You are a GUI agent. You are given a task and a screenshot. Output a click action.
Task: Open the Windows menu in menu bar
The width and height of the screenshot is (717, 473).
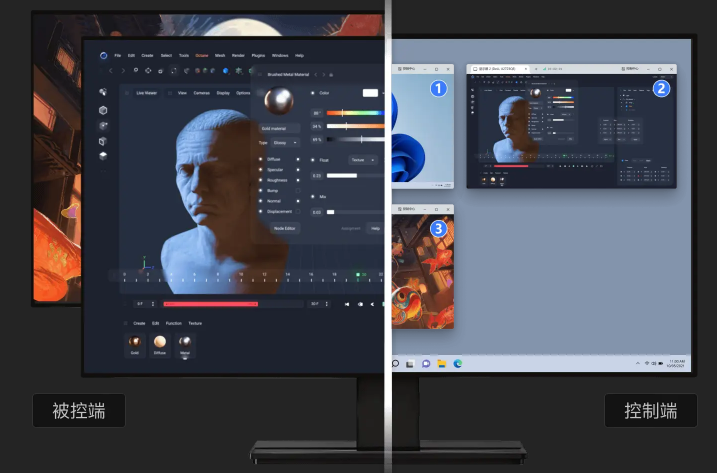(x=280, y=55)
